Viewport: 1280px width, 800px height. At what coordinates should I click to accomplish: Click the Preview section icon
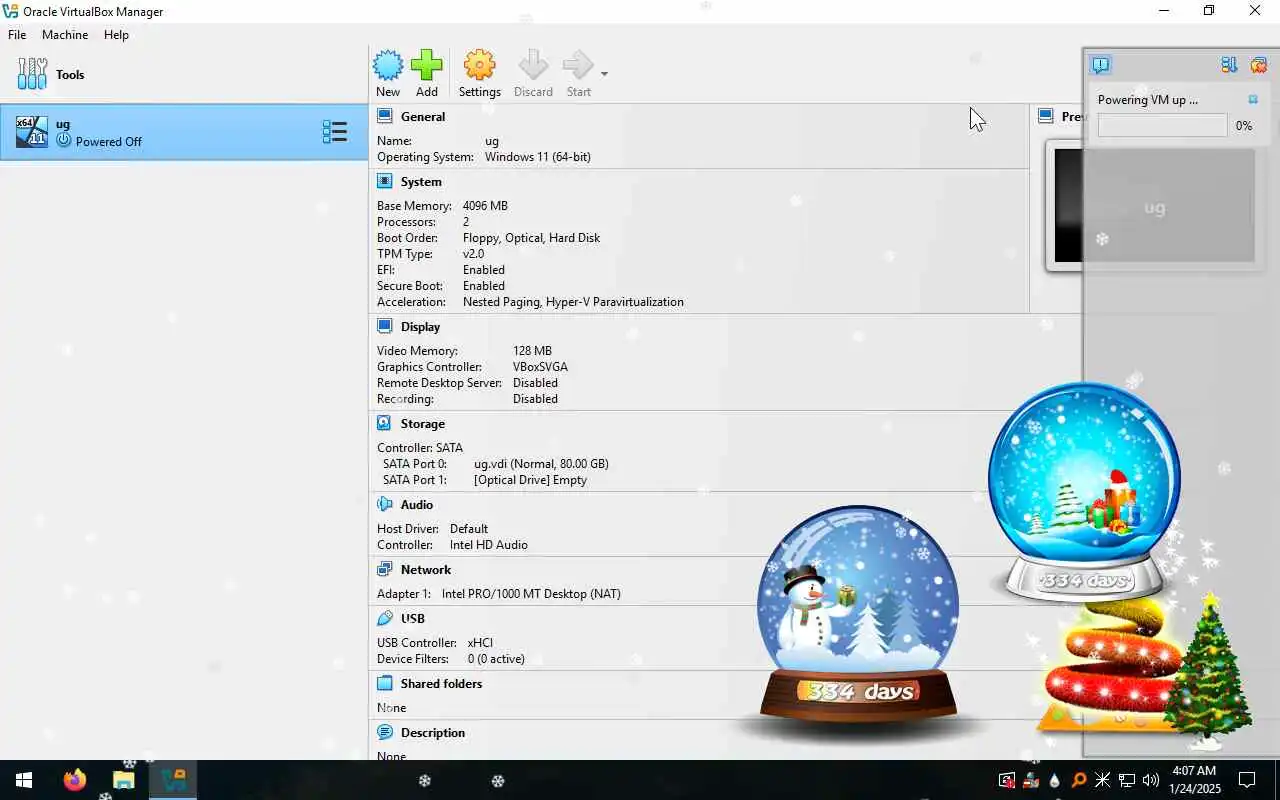point(1046,116)
